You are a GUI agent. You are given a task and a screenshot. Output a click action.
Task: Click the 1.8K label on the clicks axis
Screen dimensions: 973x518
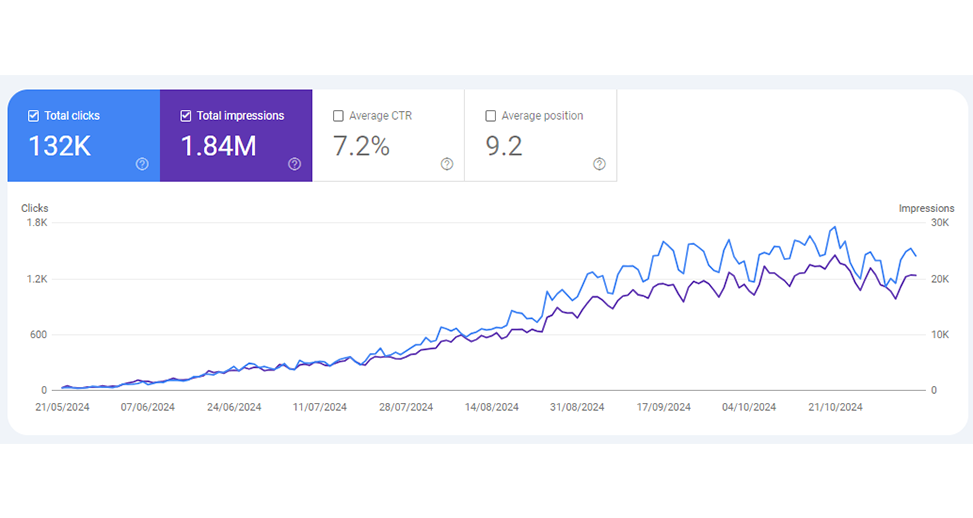pos(37,222)
